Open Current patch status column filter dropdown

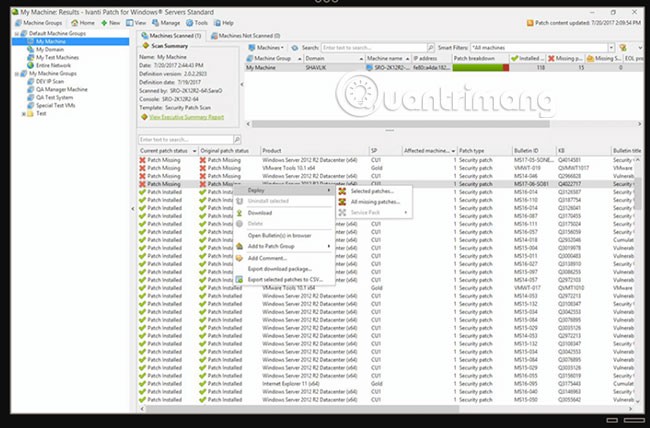(194, 151)
